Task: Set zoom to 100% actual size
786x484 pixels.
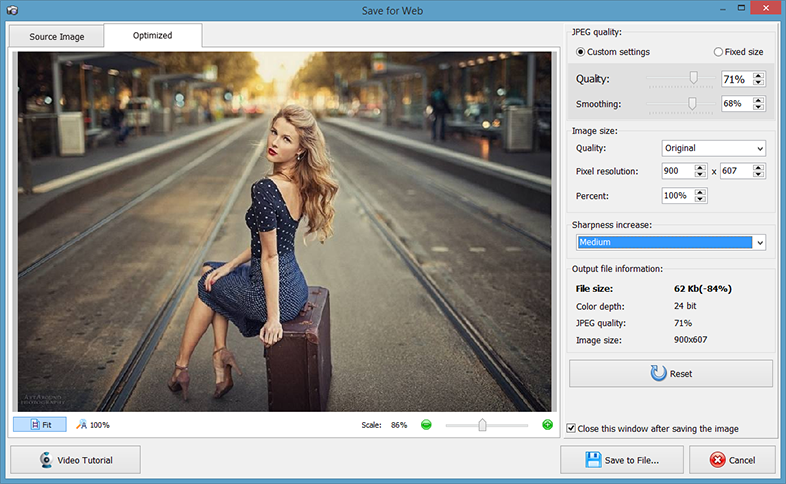Action: [x=93, y=425]
